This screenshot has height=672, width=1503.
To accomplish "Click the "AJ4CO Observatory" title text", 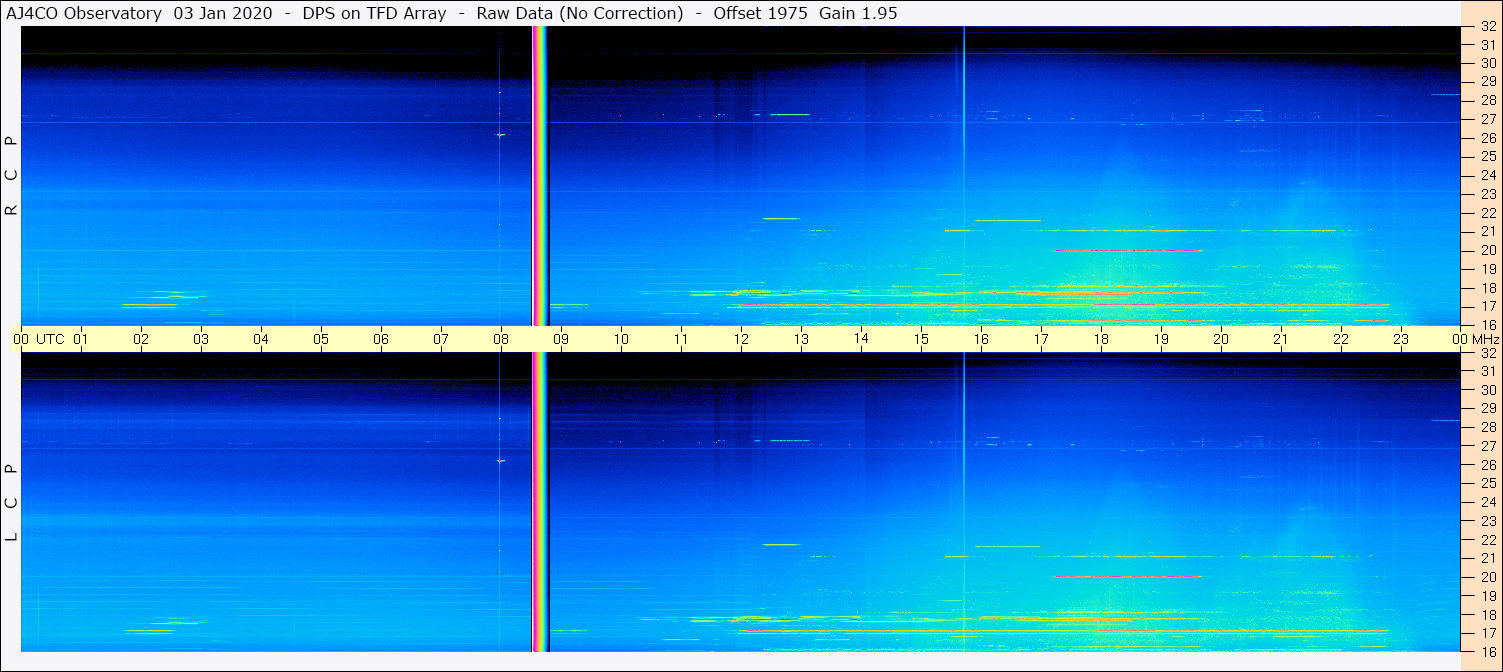I will (x=83, y=13).
